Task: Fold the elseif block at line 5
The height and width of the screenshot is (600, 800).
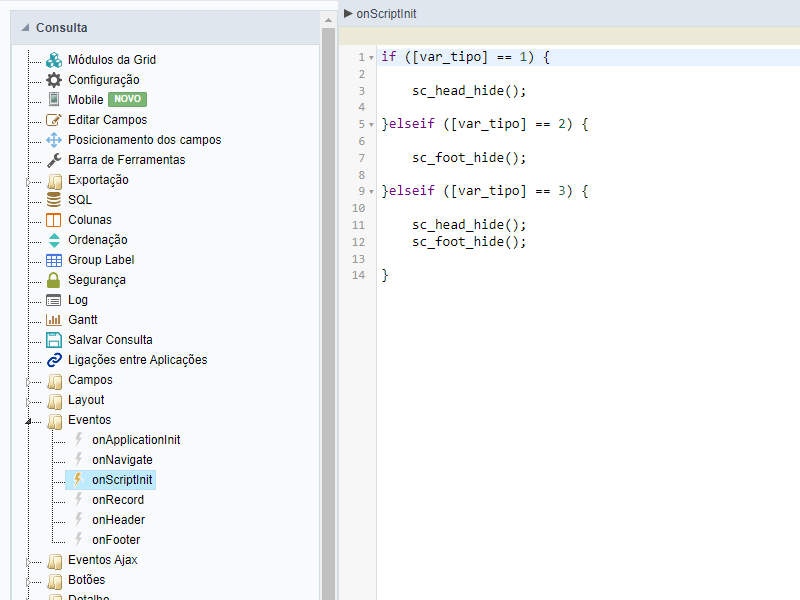Action: click(x=371, y=124)
